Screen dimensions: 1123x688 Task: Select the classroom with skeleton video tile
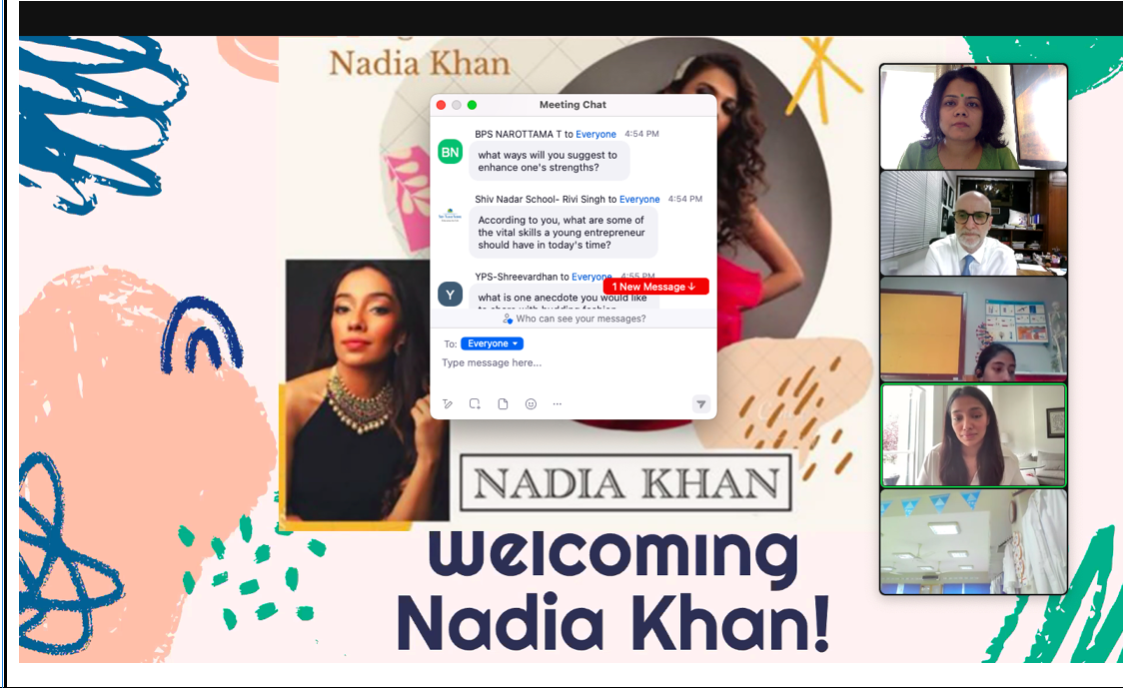(973, 329)
